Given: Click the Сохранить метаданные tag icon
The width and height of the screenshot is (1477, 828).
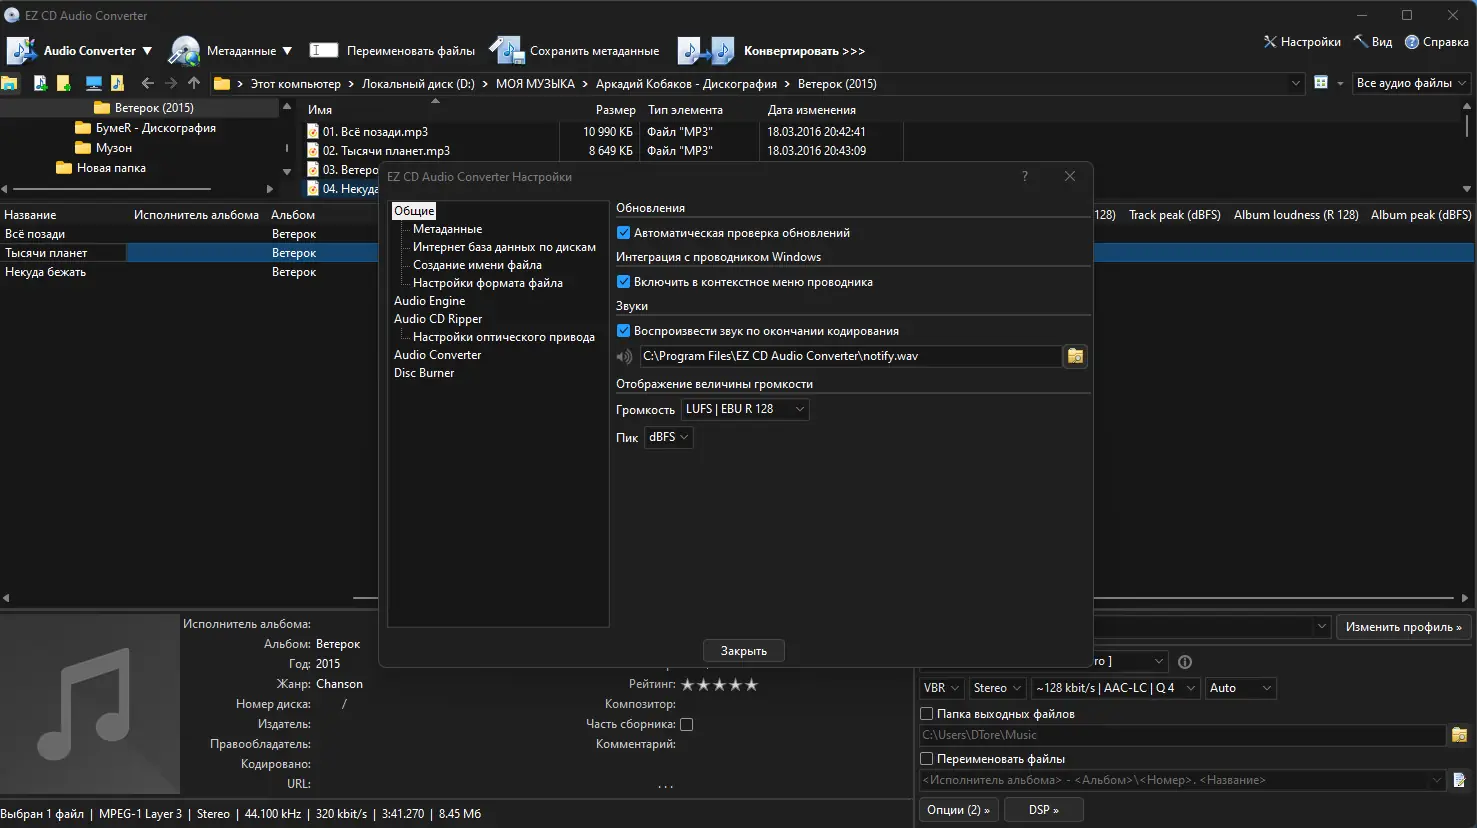Looking at the screenshot, I should pos(506,50).
